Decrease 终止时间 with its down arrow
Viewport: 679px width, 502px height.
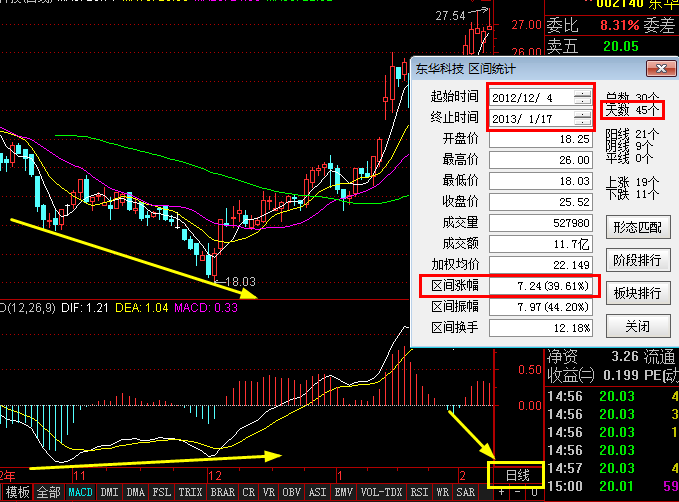tap(582, 122)
